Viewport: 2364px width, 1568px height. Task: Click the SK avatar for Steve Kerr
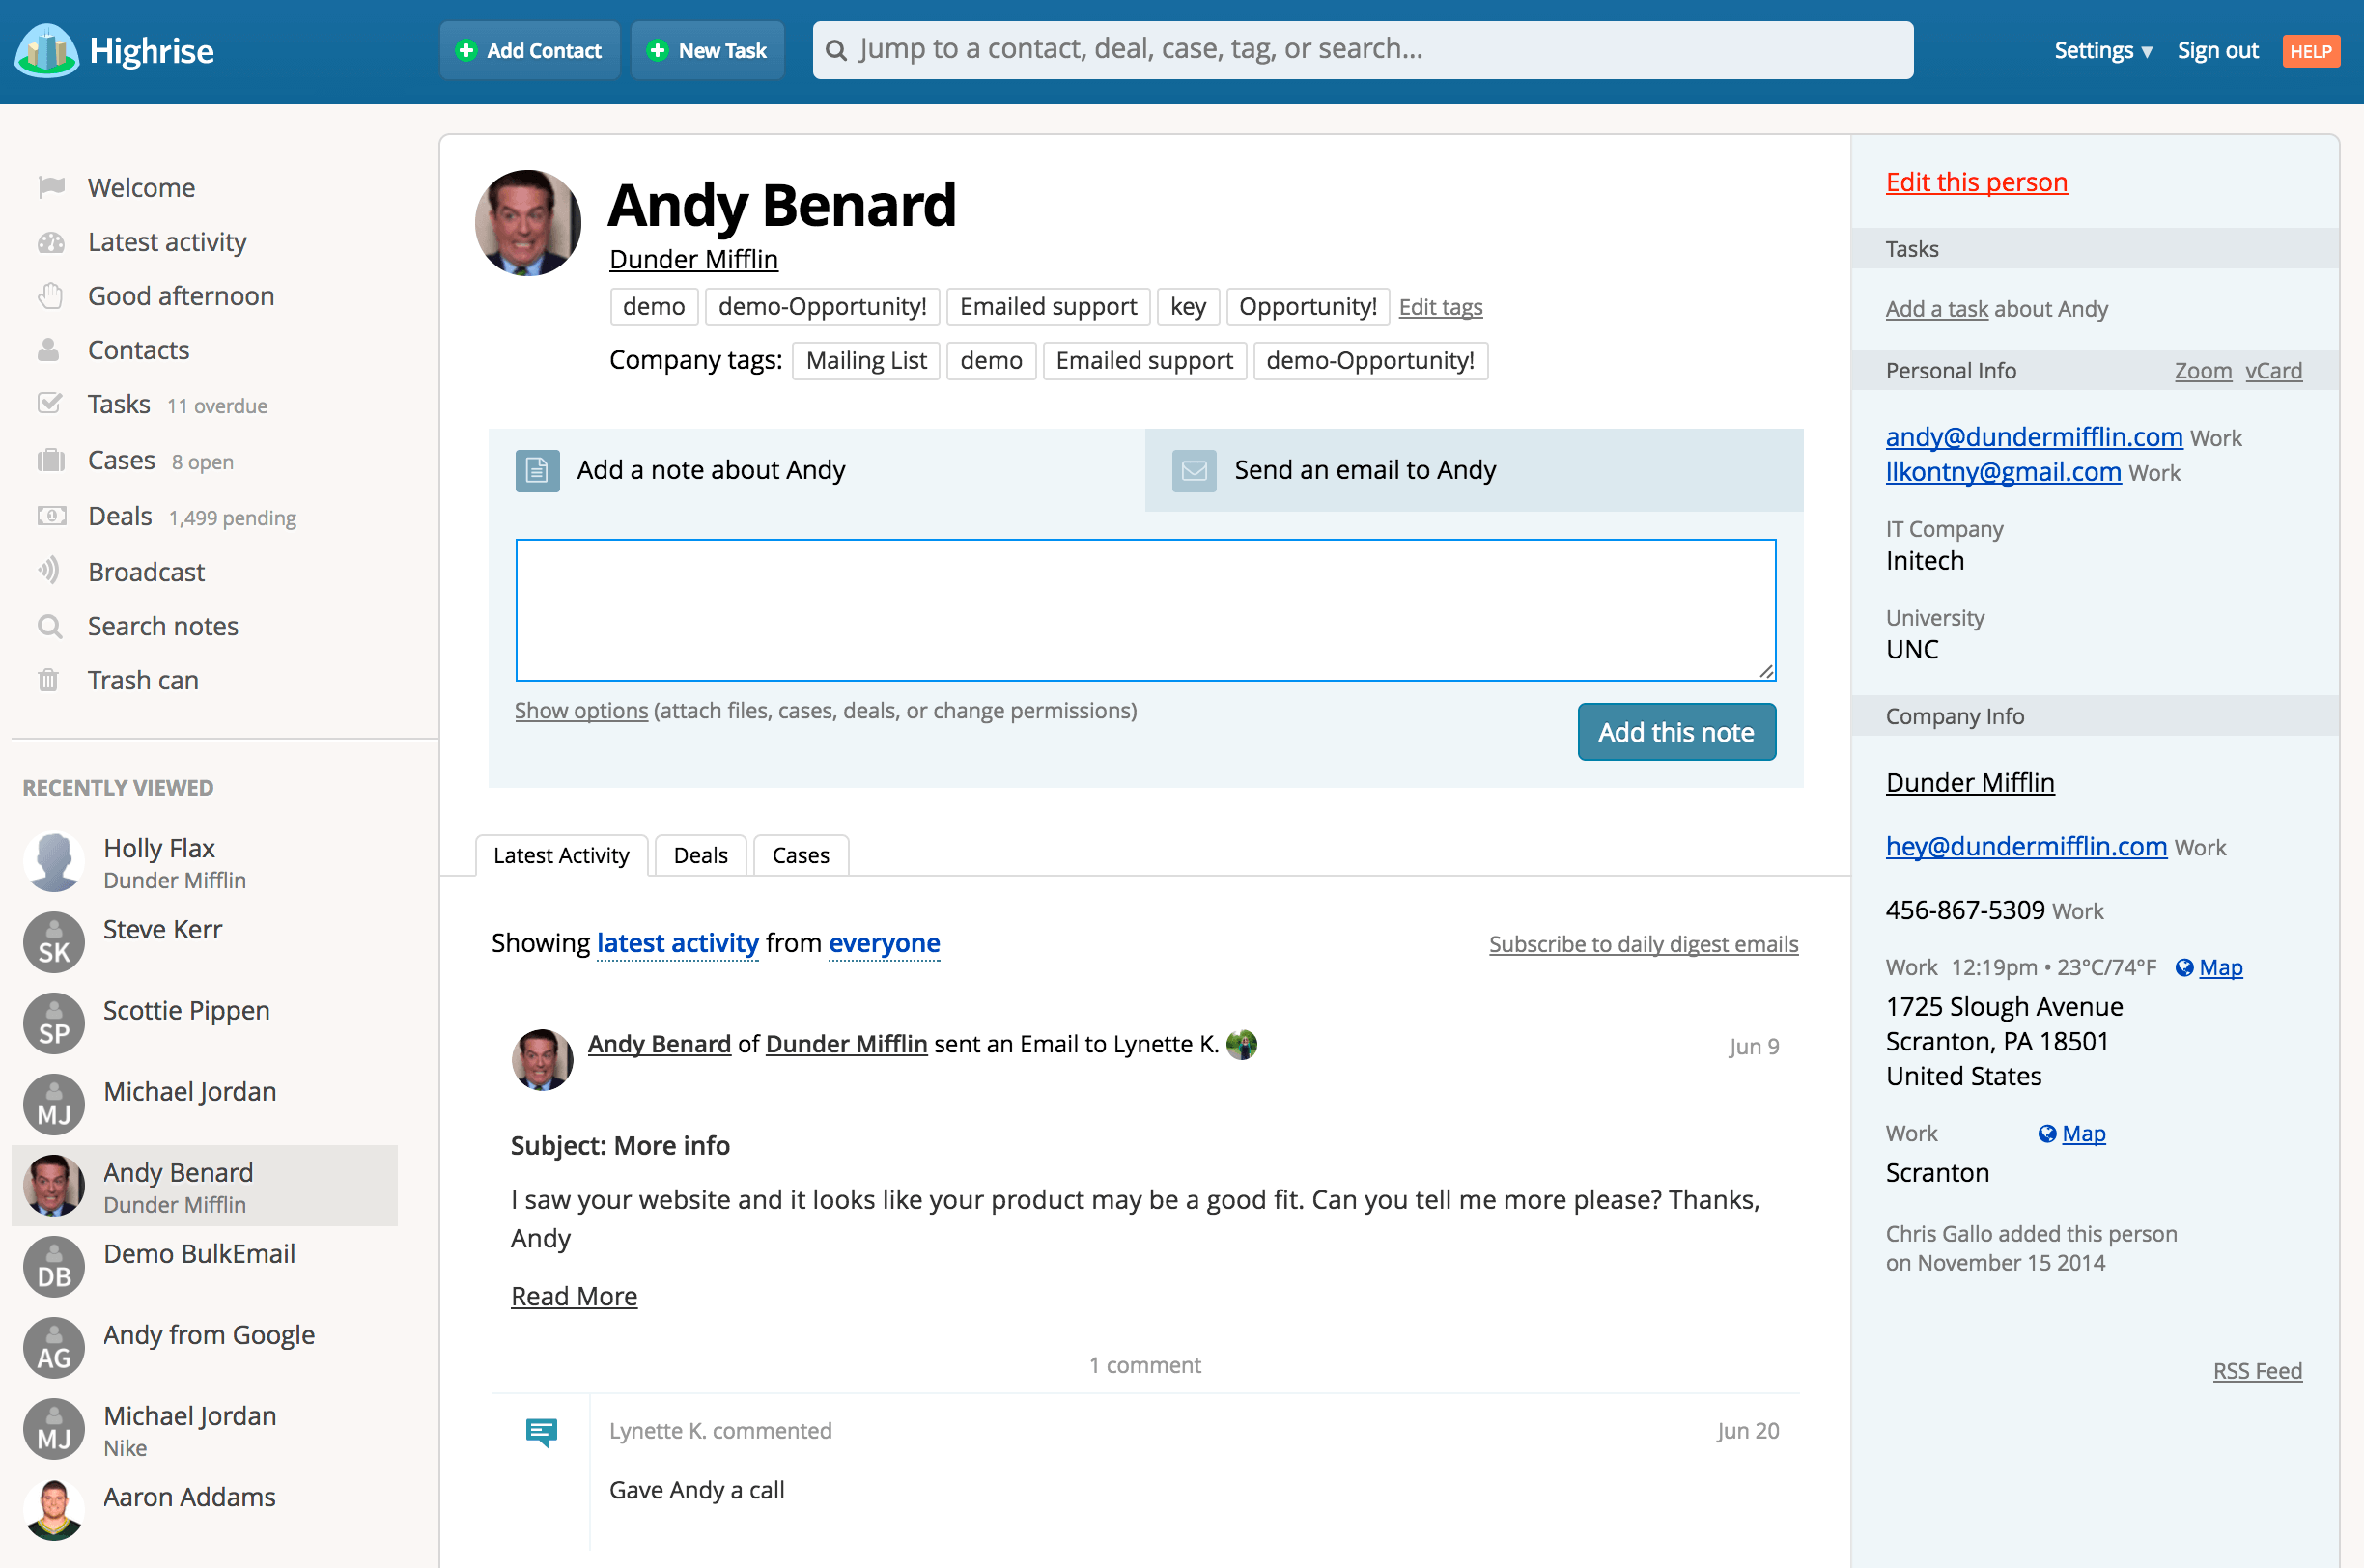point(54,942)
